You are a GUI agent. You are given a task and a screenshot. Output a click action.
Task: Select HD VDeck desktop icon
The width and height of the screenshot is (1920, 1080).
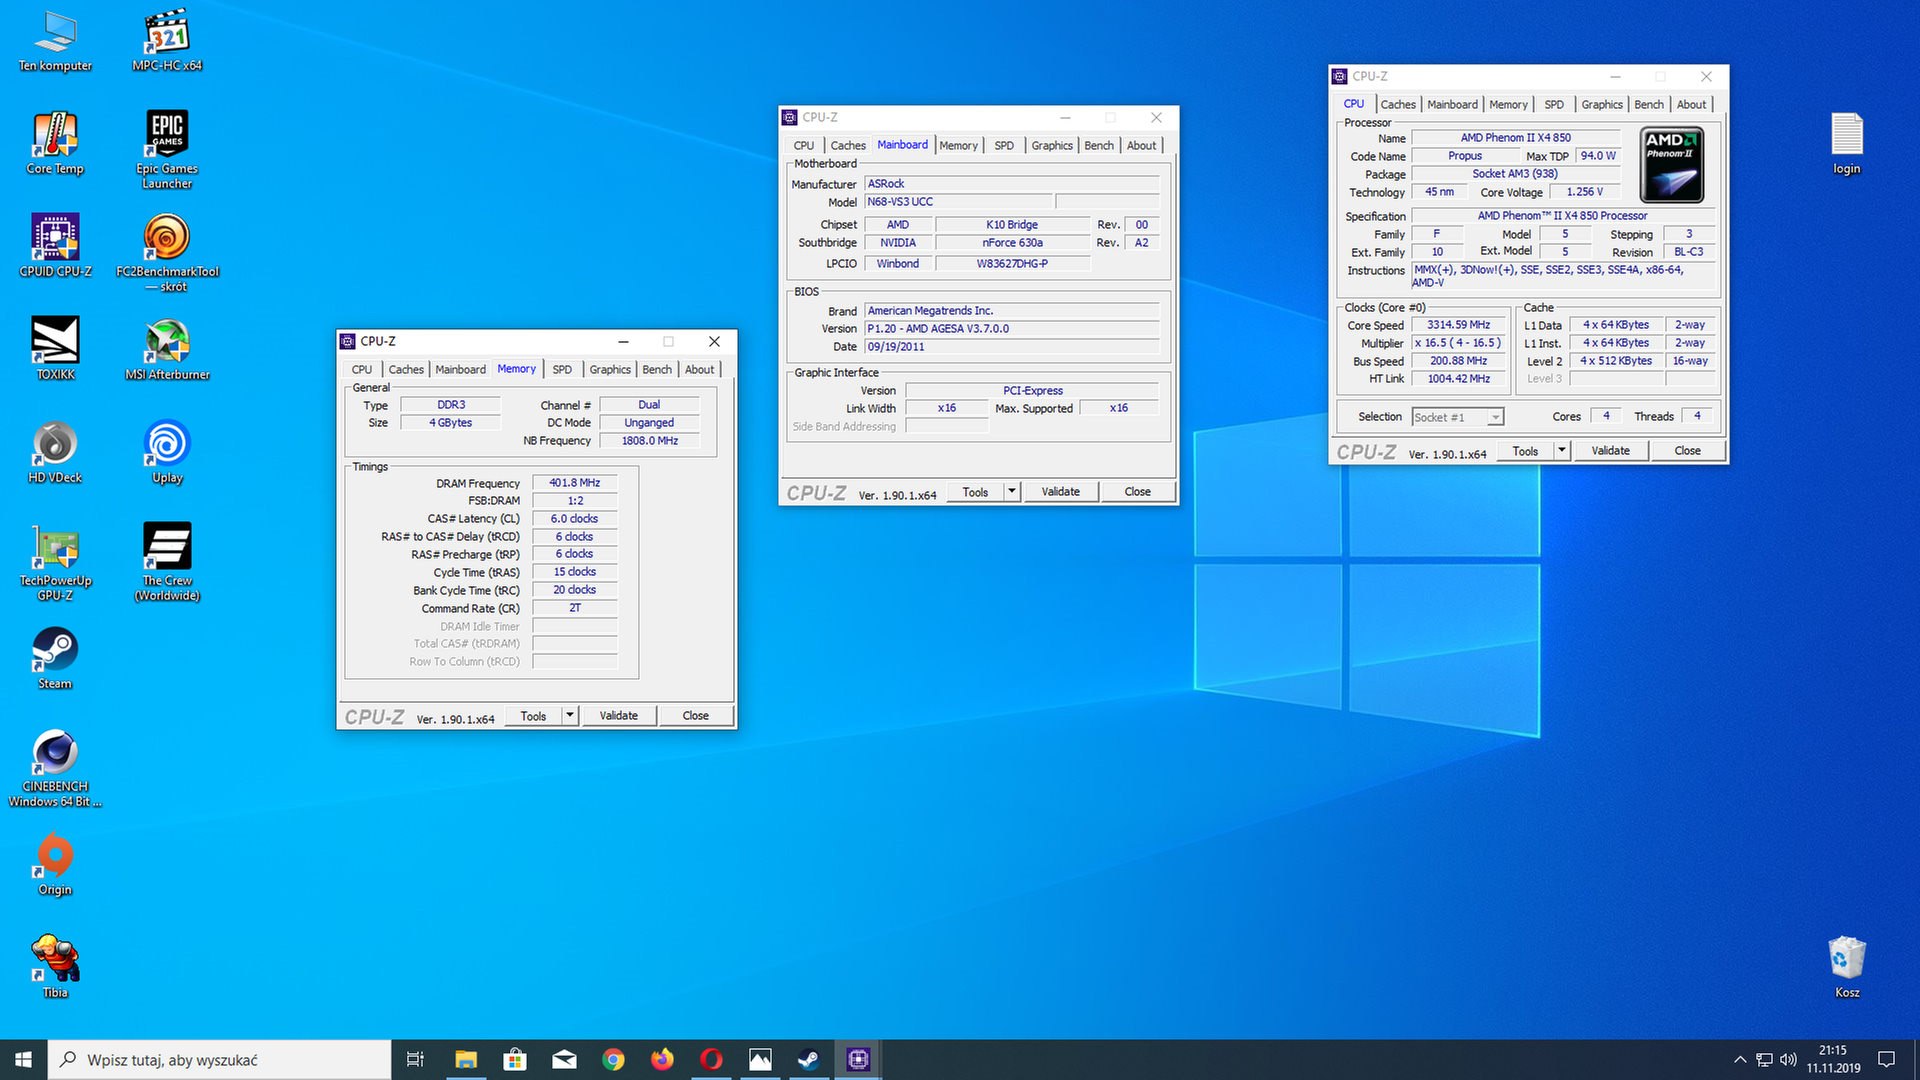click(55, 453)
